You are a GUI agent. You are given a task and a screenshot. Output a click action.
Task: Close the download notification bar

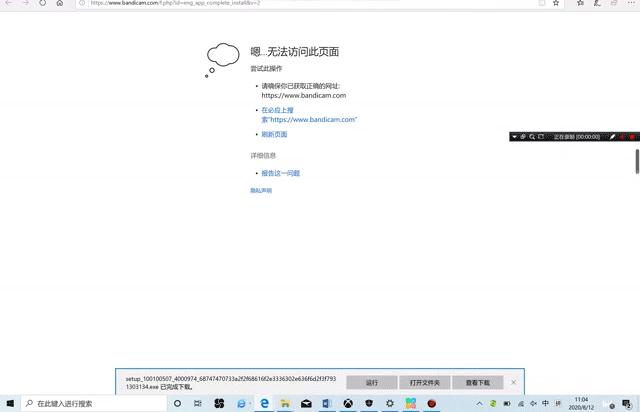click(x=513, y=383)
